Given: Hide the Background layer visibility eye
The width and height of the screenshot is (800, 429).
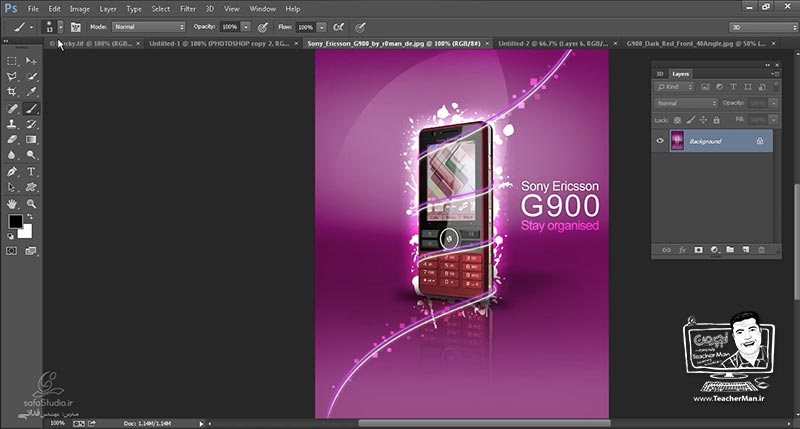Looking at the screenshot, I should [660, 141].
